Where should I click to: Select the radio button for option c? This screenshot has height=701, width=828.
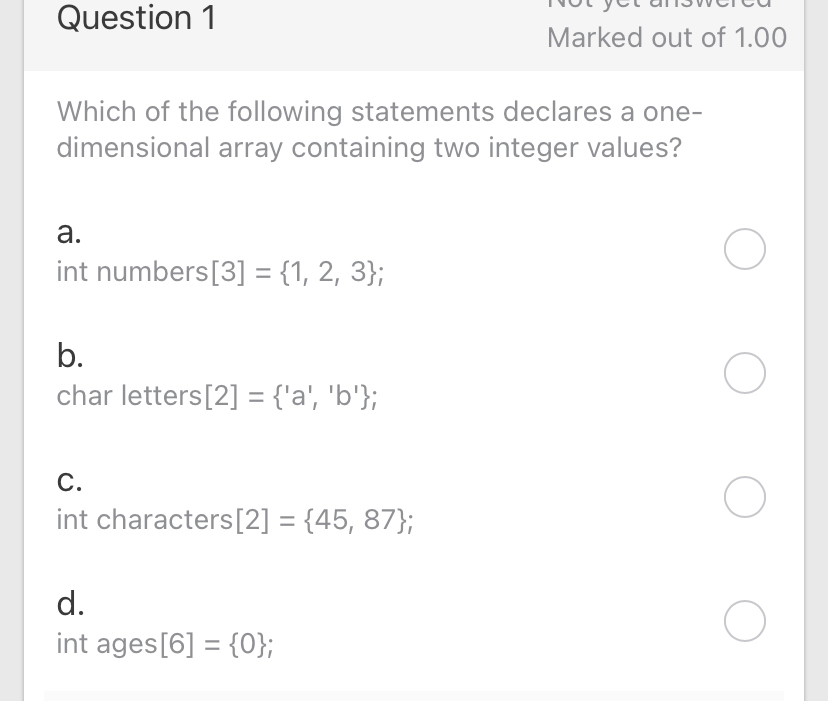click(x=745, y=497)
